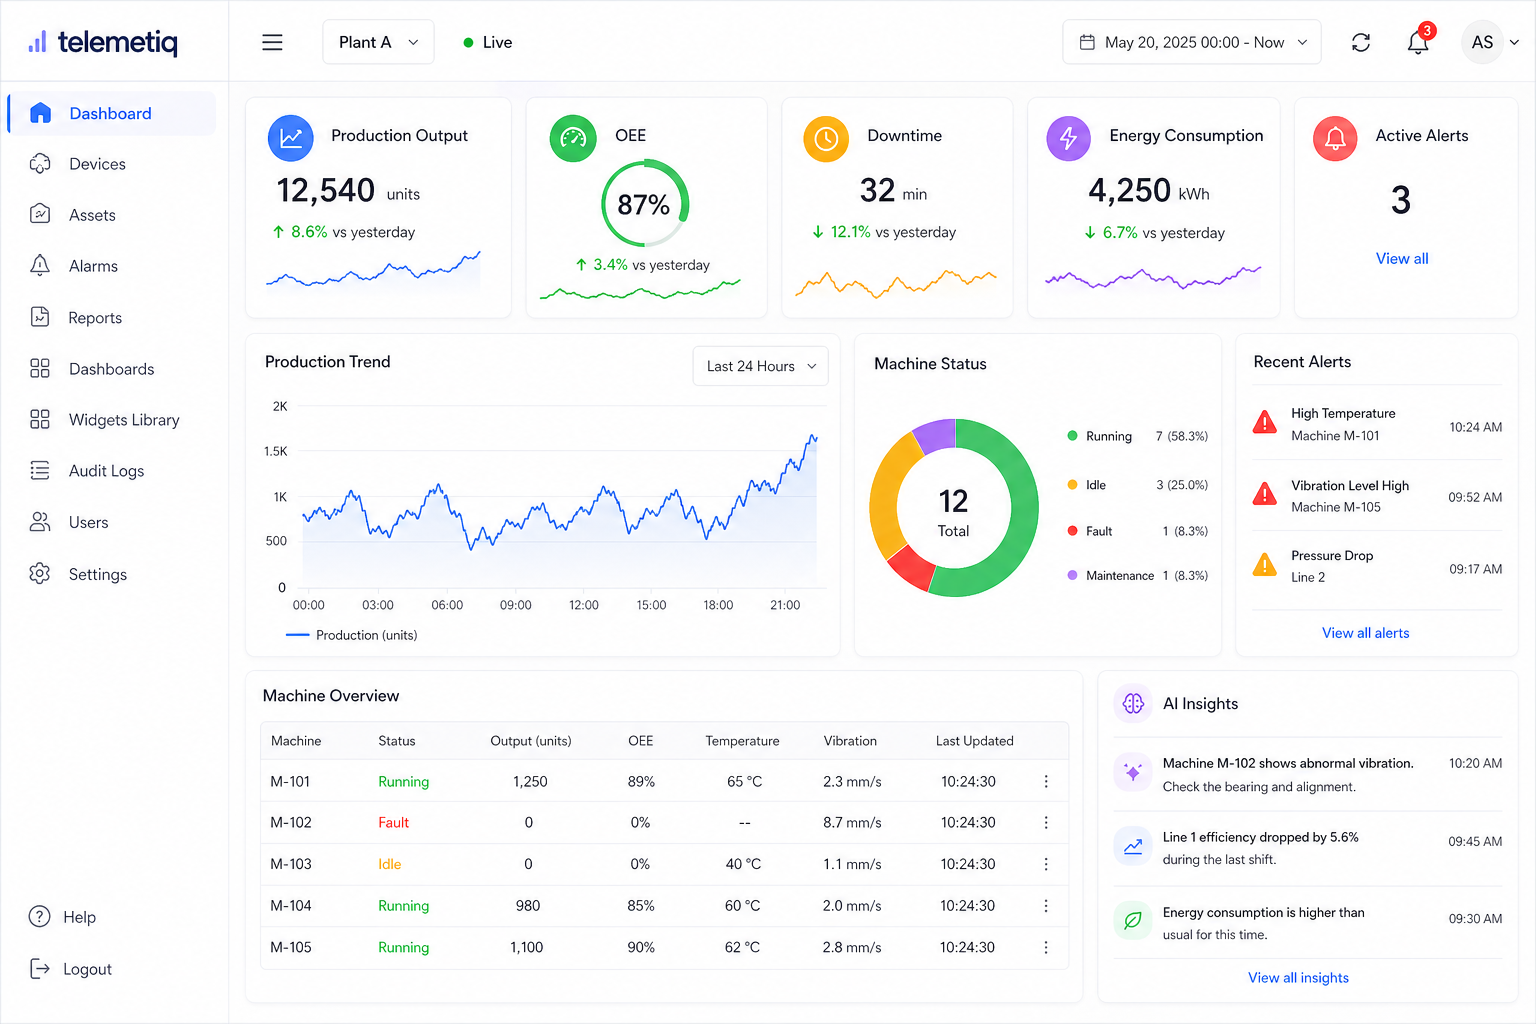The width and height of the screenshot is (1536, 1024).
Task: Click the energy consumption leaf icon
Action: pos(1133,920)
